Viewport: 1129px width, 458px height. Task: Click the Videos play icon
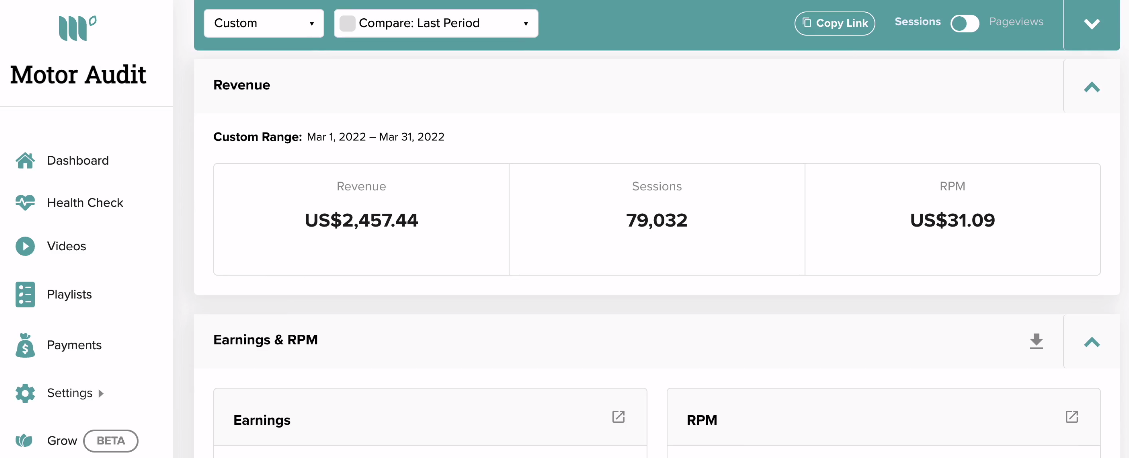[x=25, y=246]
